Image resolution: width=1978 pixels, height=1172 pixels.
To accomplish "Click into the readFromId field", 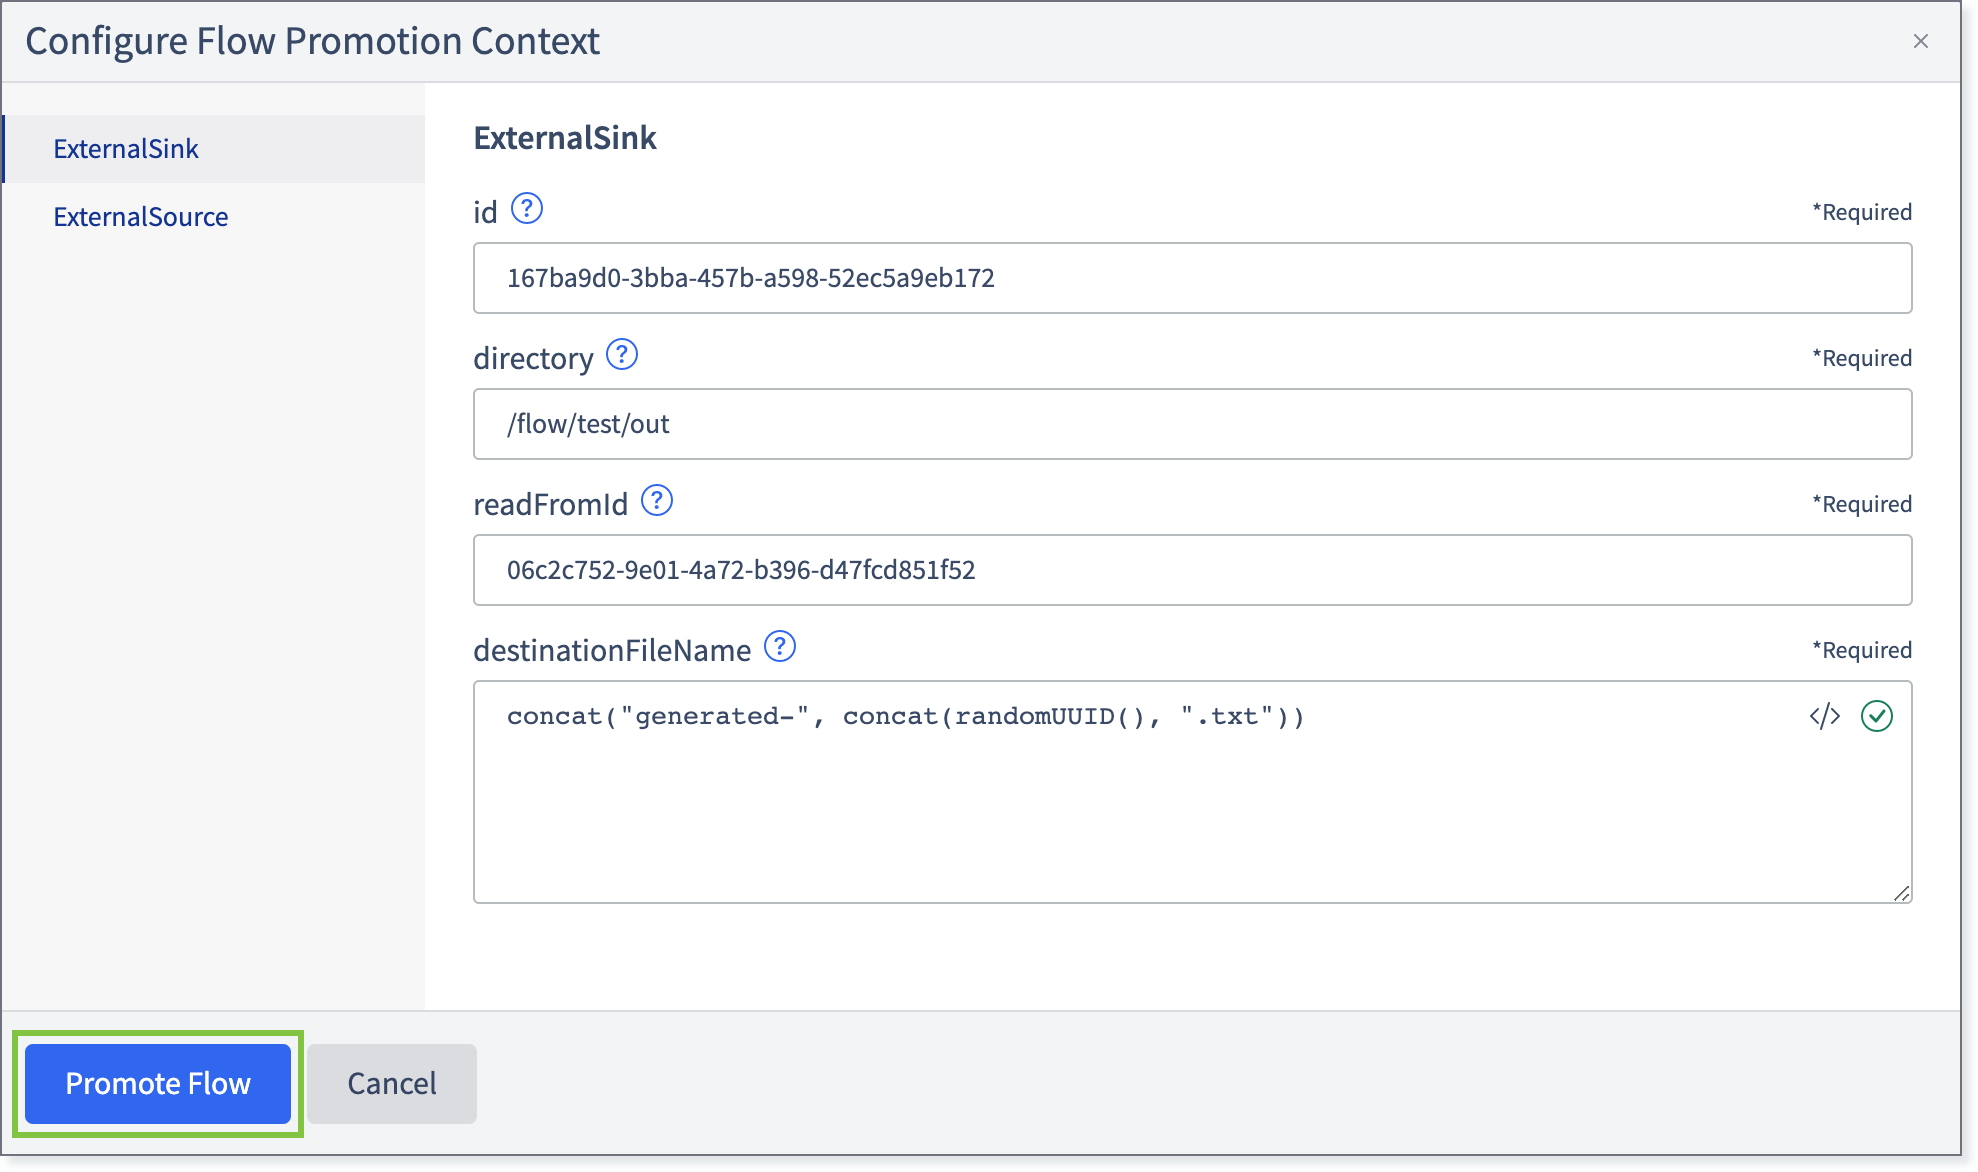I will point(1193,570).
